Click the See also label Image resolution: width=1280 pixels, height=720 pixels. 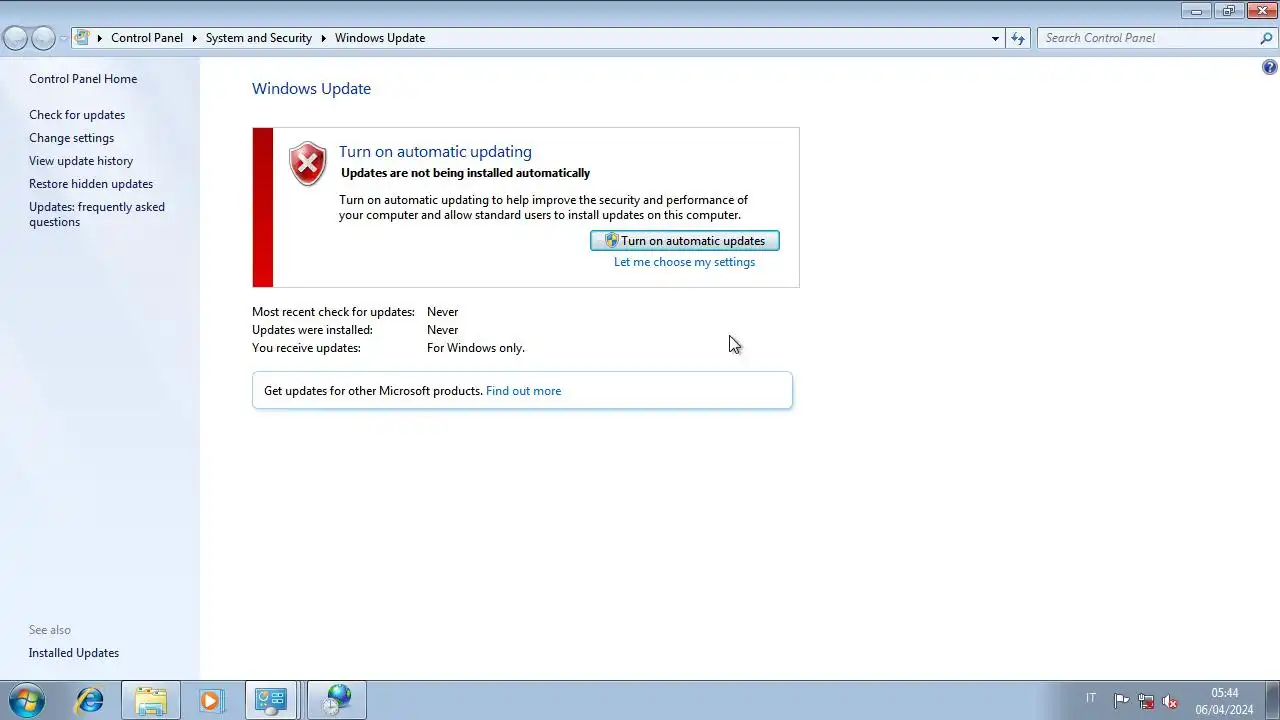pos(50,630)
